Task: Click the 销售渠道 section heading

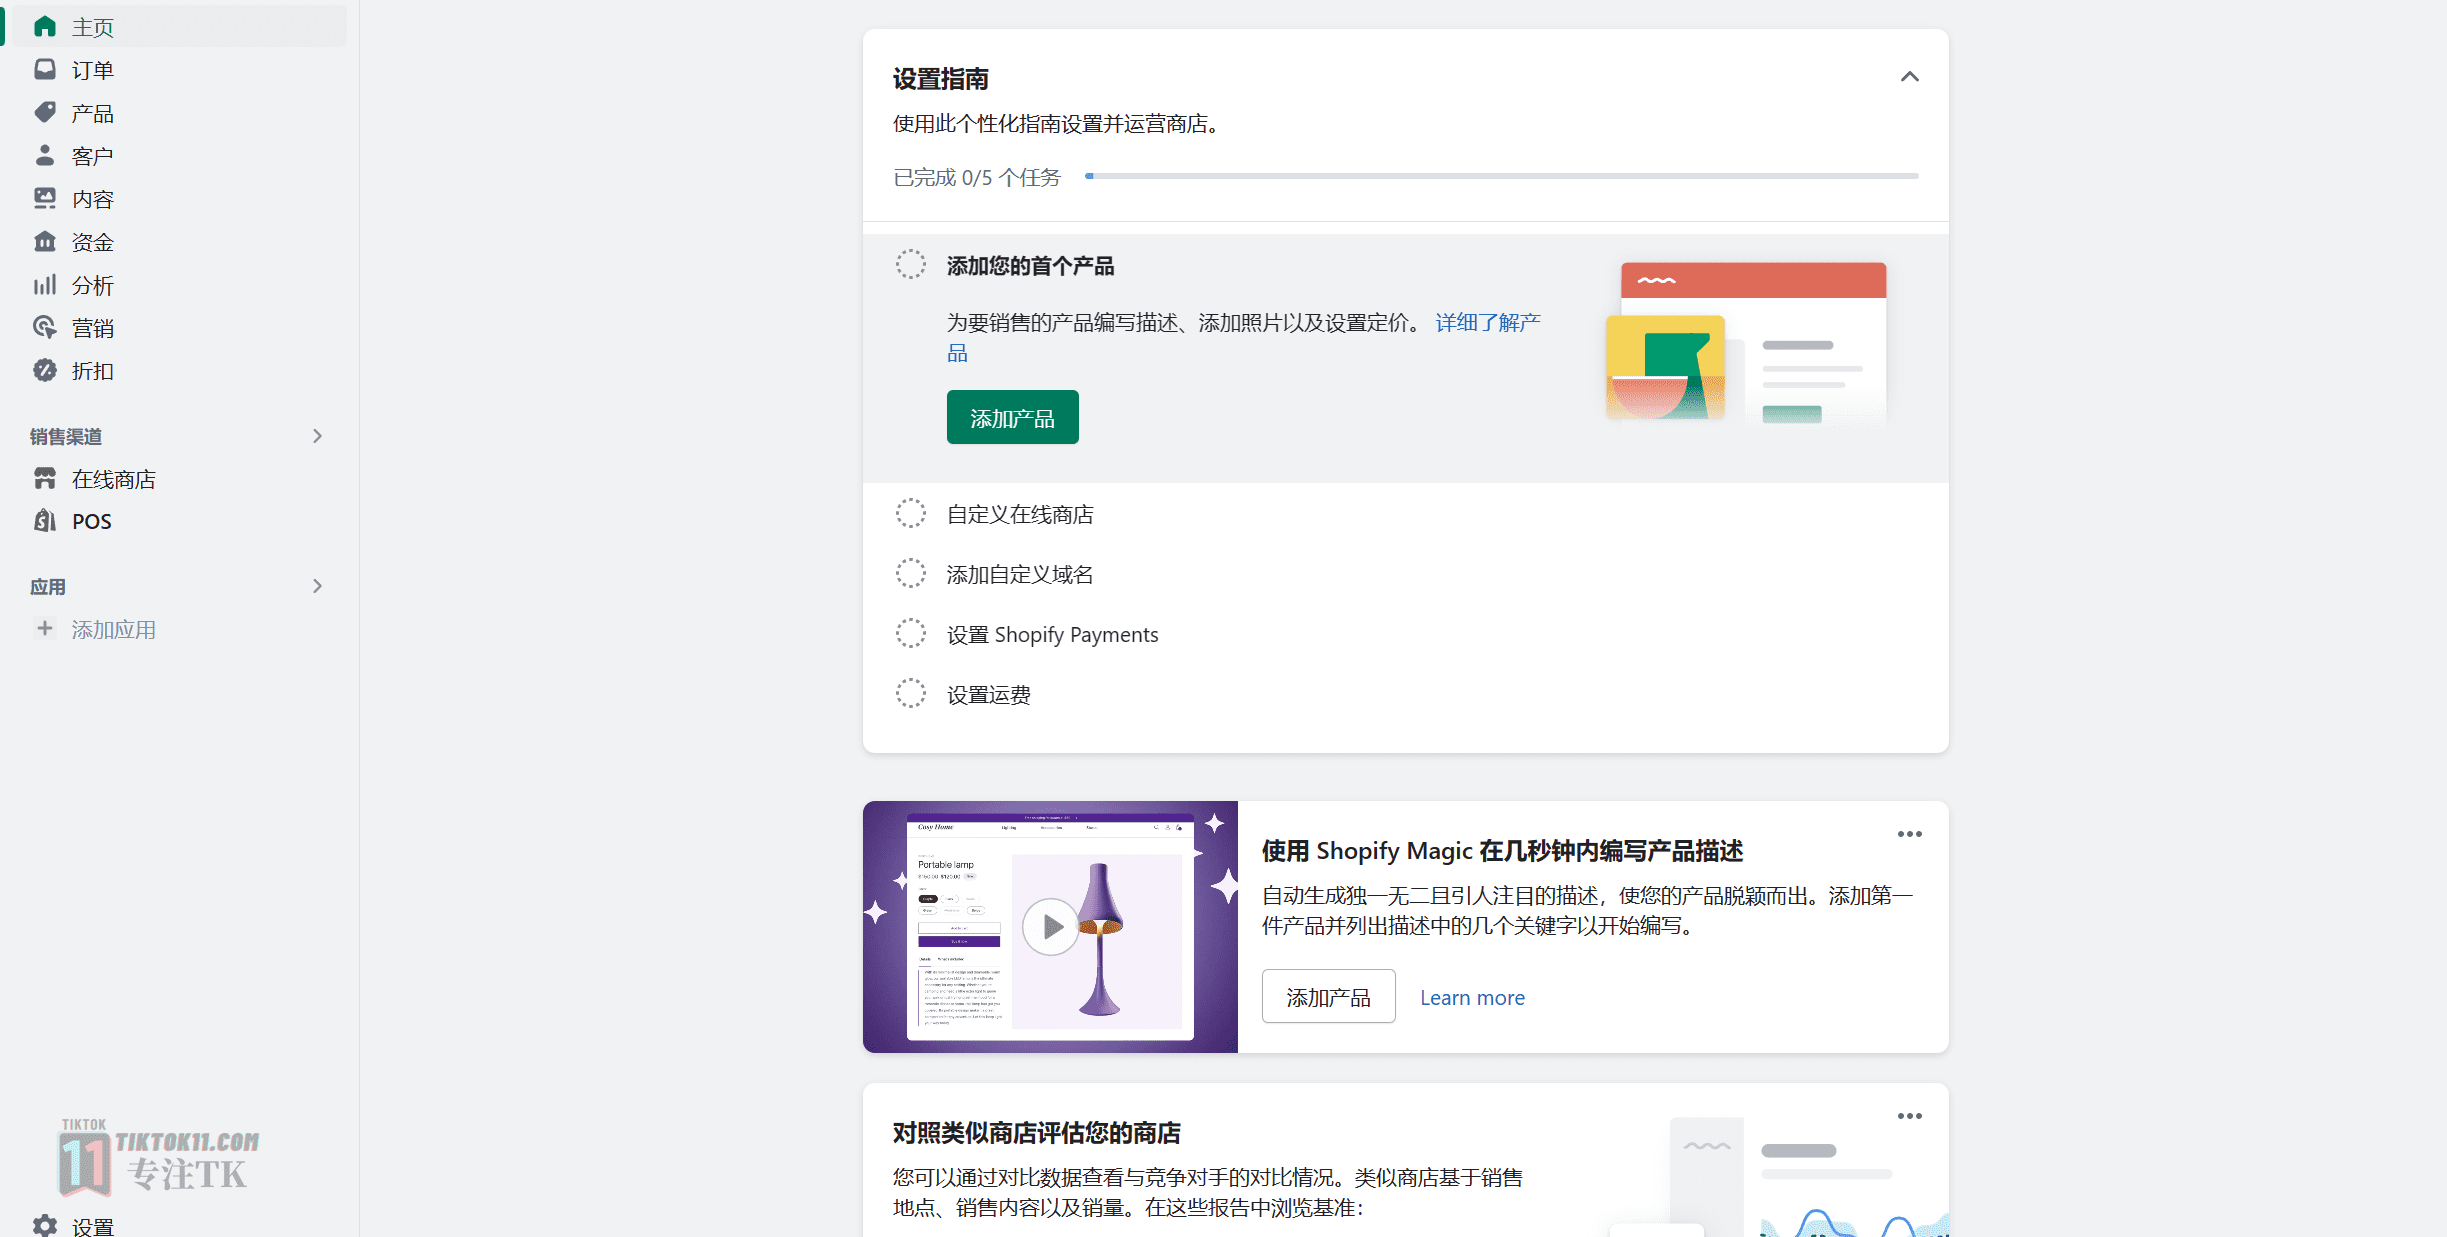Action: click(66, 436)
